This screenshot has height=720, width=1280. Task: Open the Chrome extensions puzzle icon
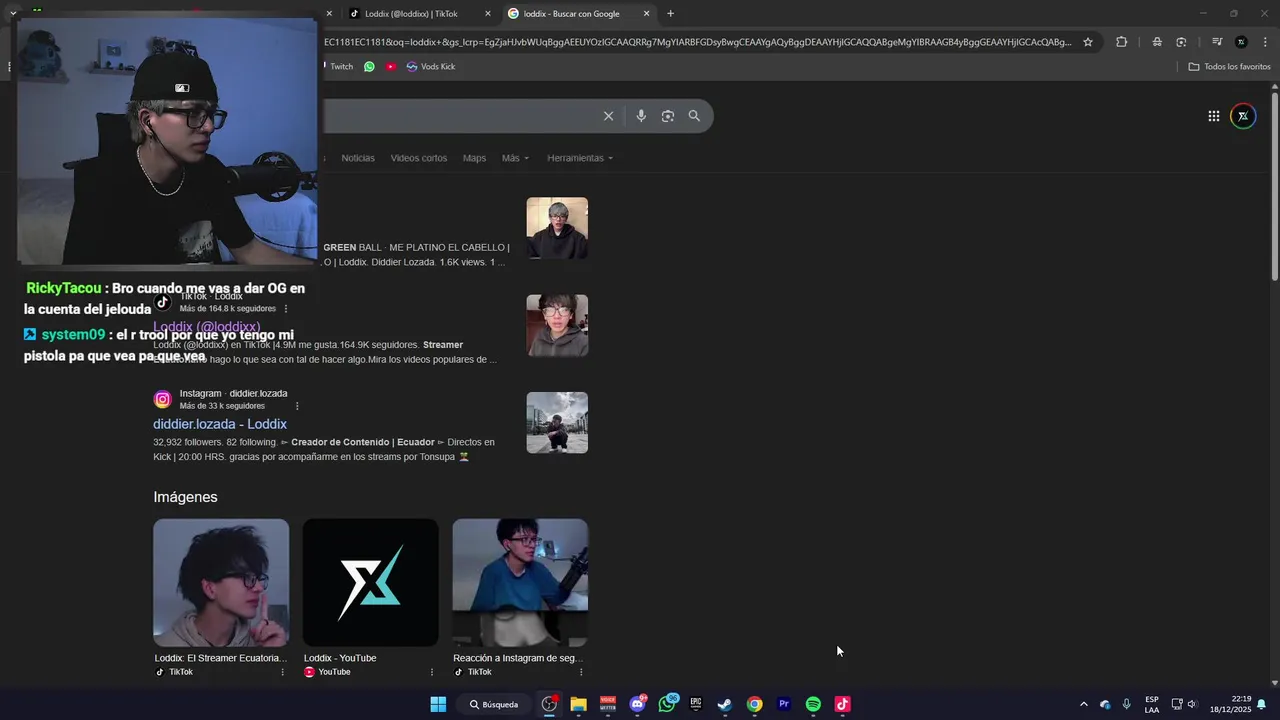coord(1121,42)
